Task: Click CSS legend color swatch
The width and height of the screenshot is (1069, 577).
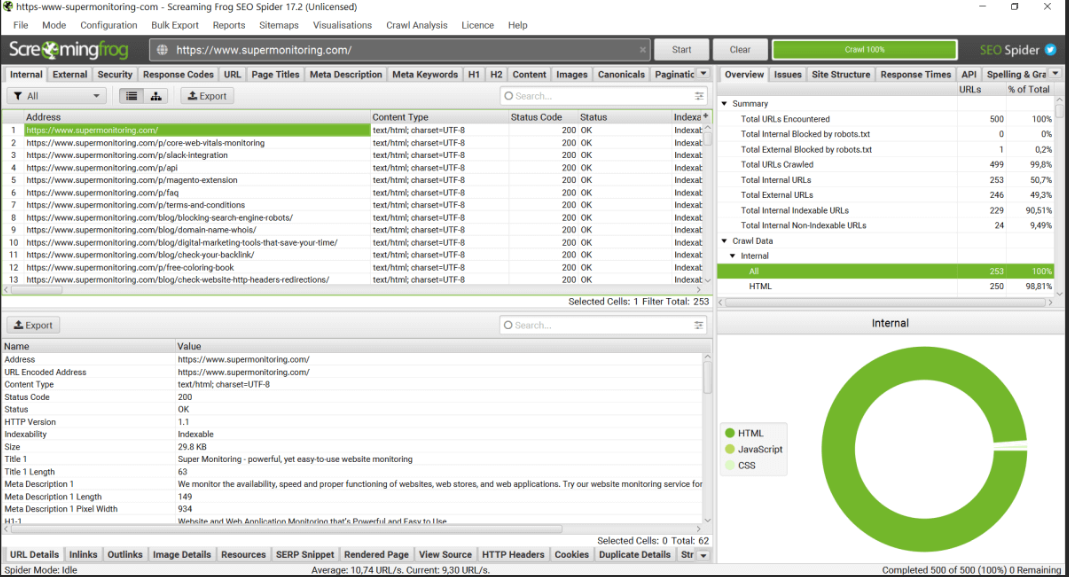Action: pyautogui.click(x=729, y=466)
